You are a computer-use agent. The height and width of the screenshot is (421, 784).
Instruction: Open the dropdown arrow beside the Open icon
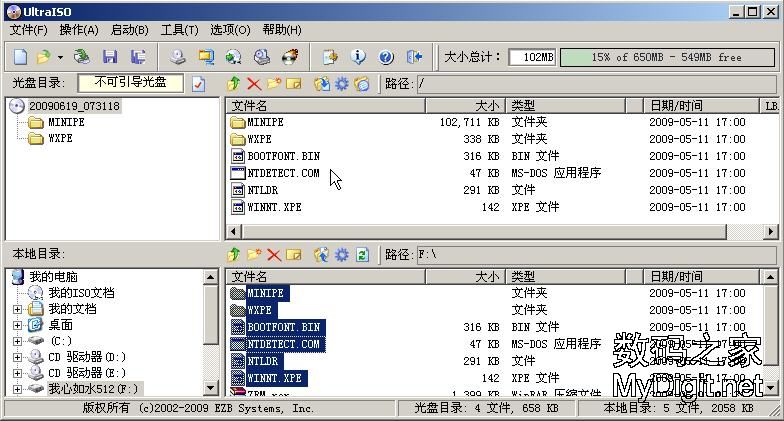tap(60, 58)
